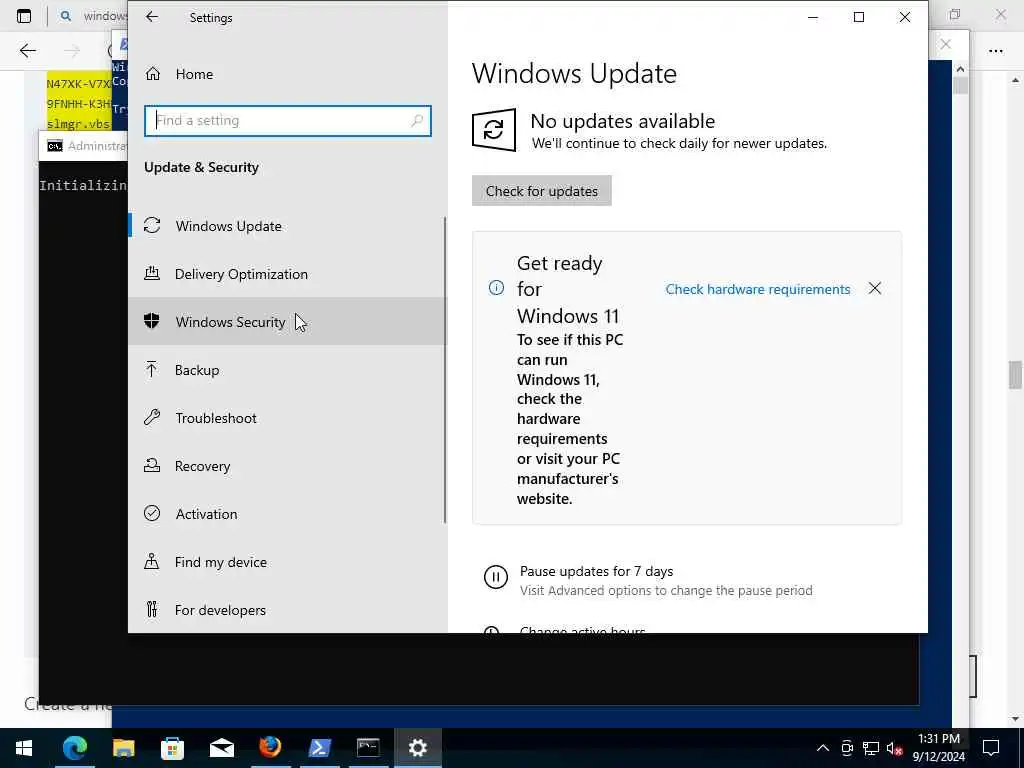Viewport: 1024px width, 768px height.
Task: Click the search magnifier in Find a setting
Action: pos(417,121)
